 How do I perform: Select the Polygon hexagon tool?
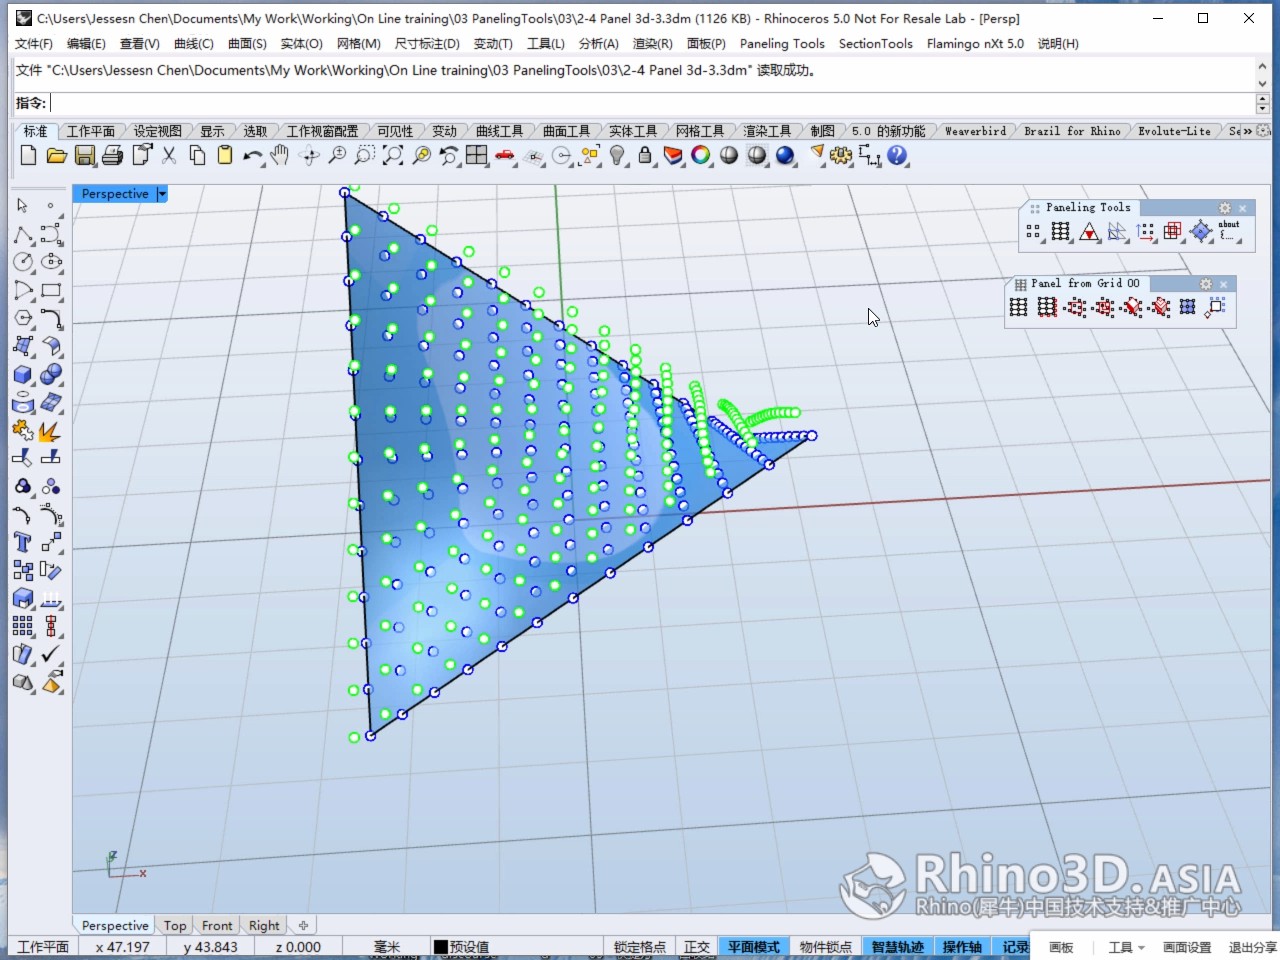(23, 318)
